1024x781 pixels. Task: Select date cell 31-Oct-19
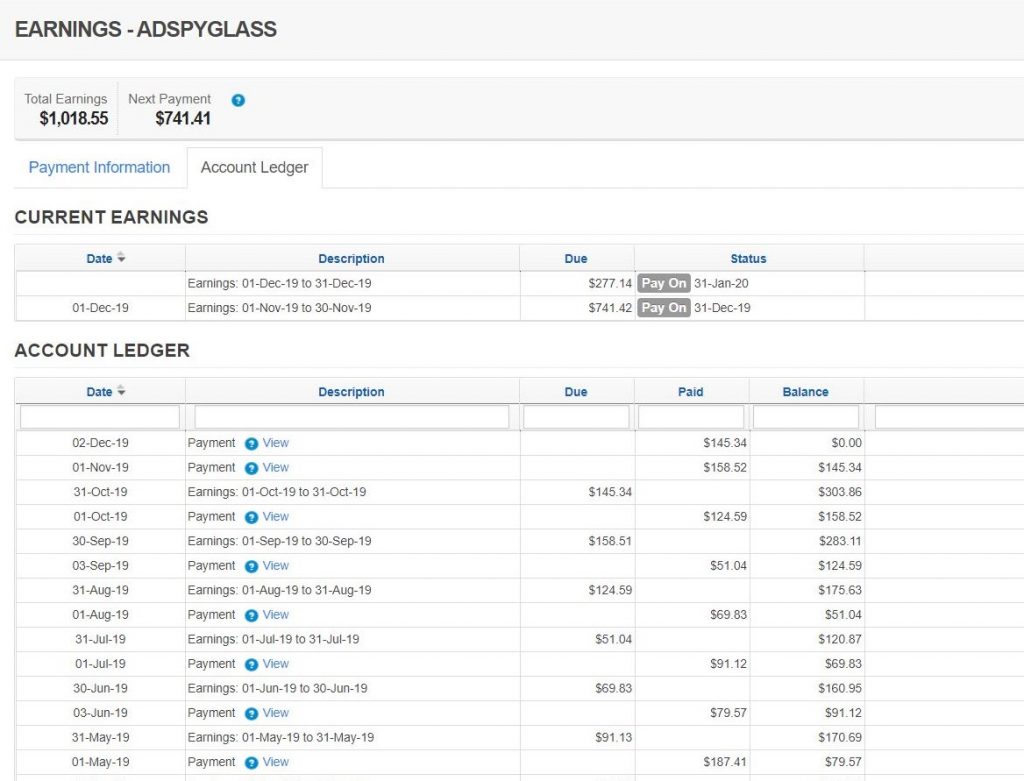[101, 492]
